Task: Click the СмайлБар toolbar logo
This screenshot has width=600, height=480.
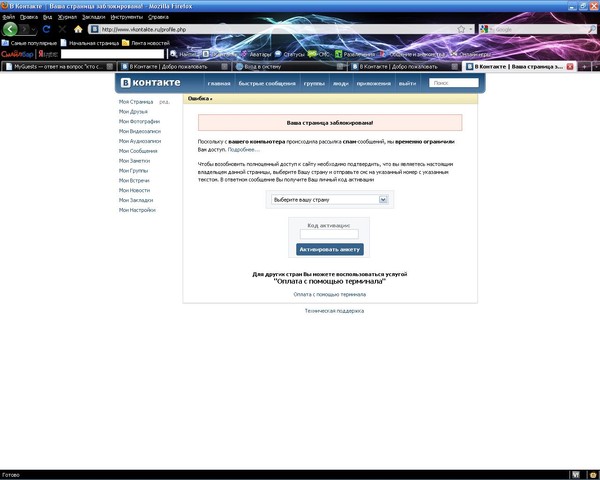Action: point(17,54)
